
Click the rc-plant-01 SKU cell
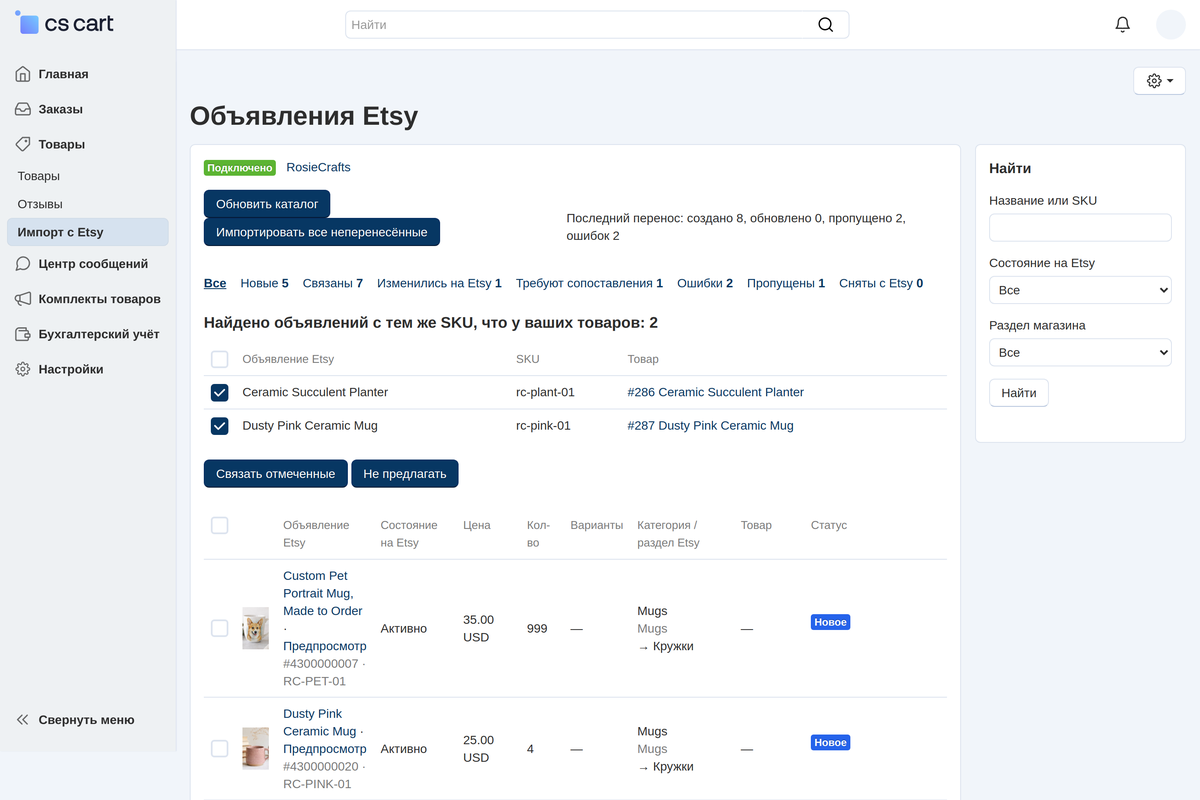point(545,392)
